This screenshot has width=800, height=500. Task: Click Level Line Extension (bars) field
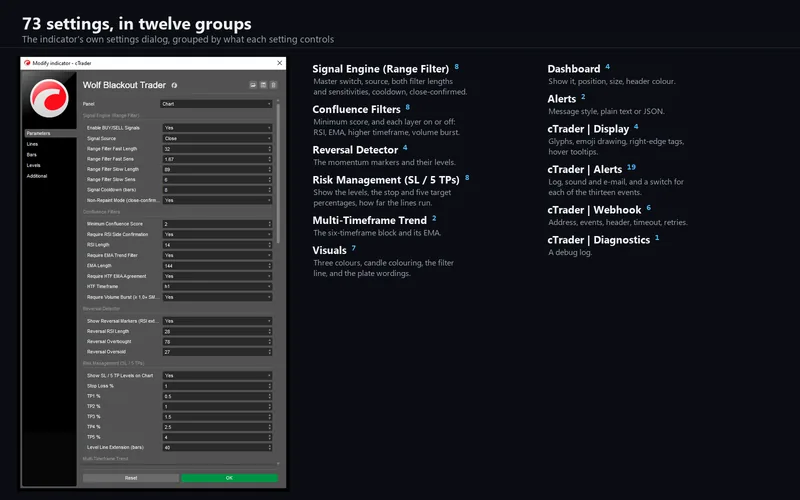[x=217, y=447]
